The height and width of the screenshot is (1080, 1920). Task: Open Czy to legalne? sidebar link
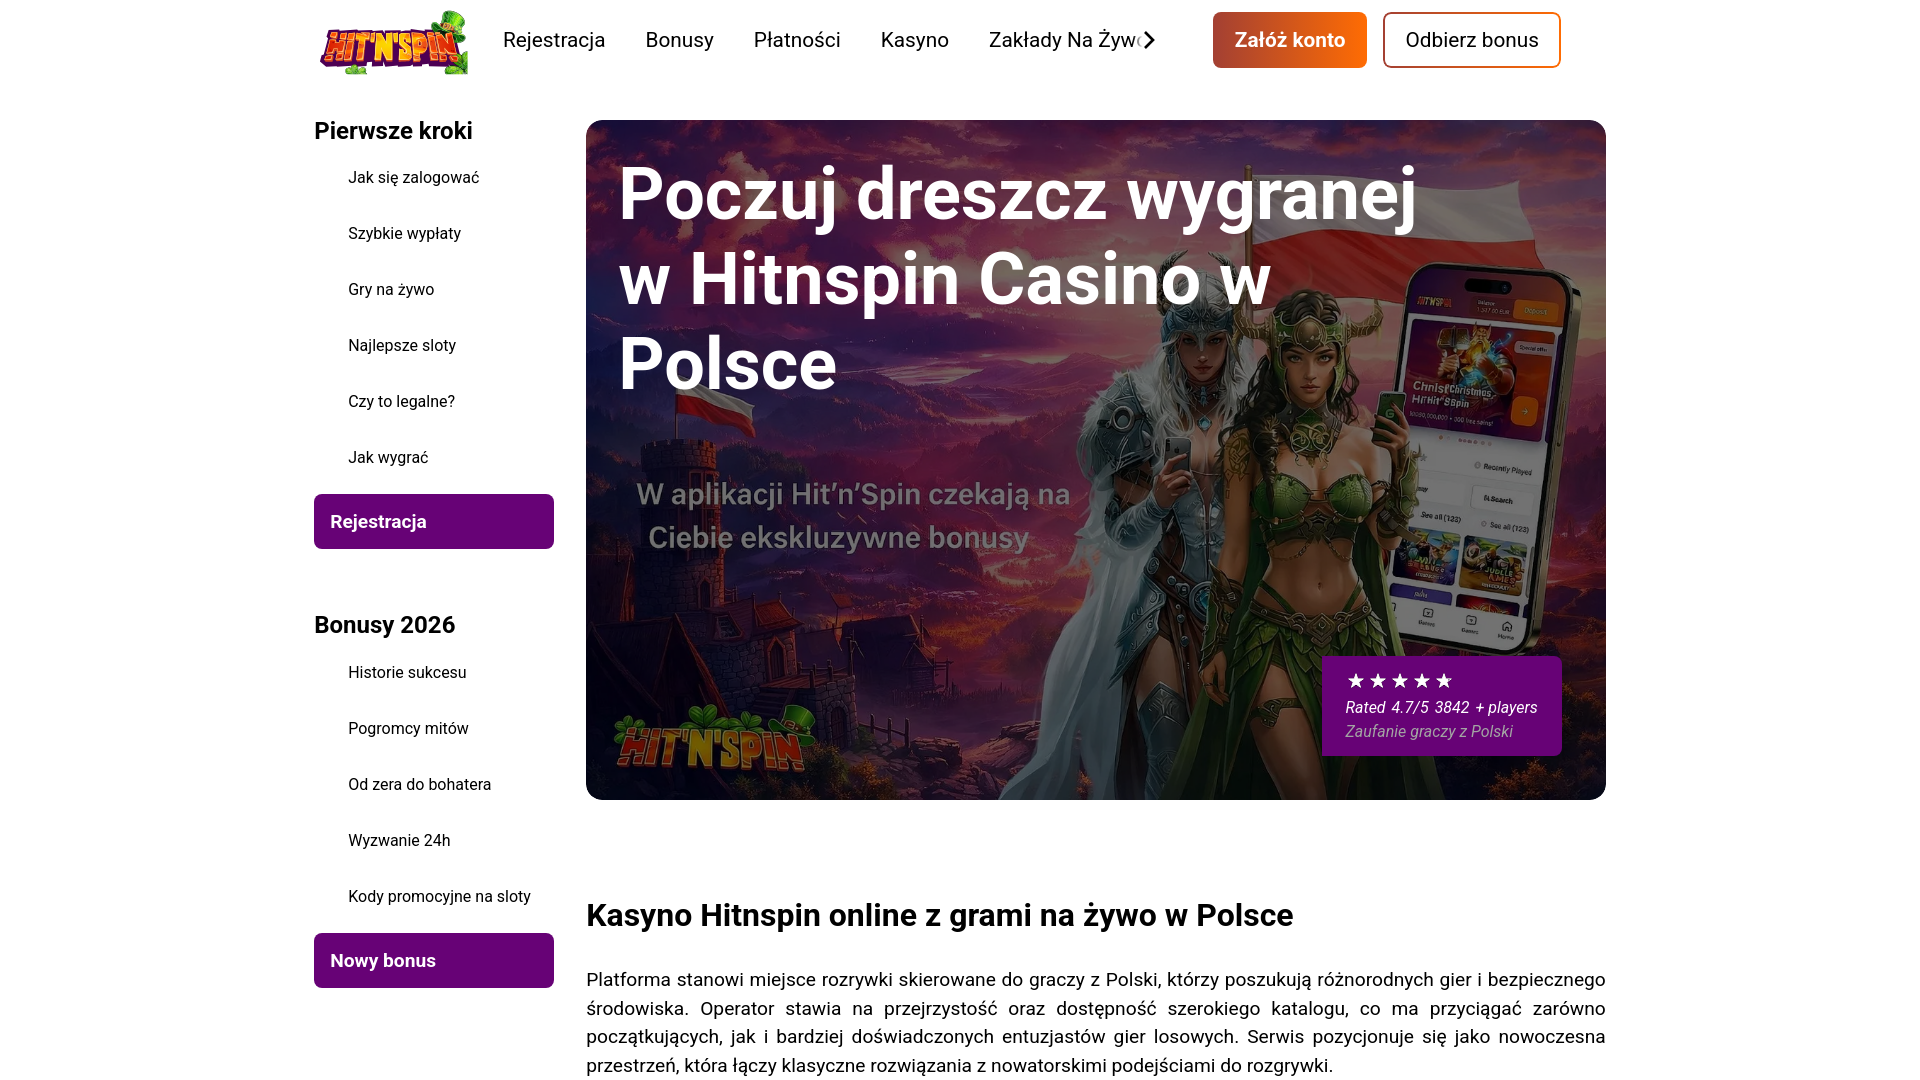[x=401, y=402]
